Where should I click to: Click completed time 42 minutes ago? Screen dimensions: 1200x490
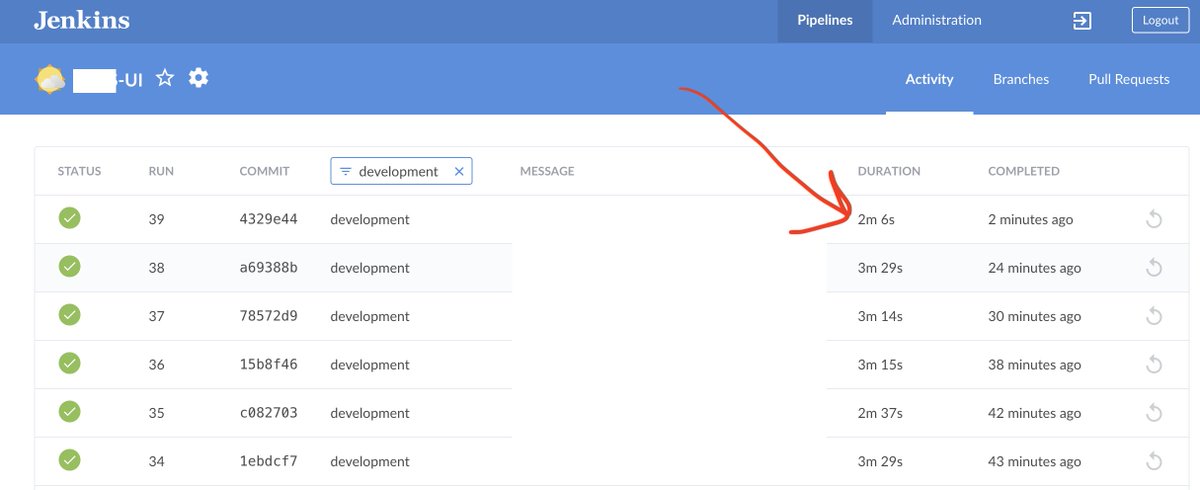pyautogui.click(x=1034, y=413)
